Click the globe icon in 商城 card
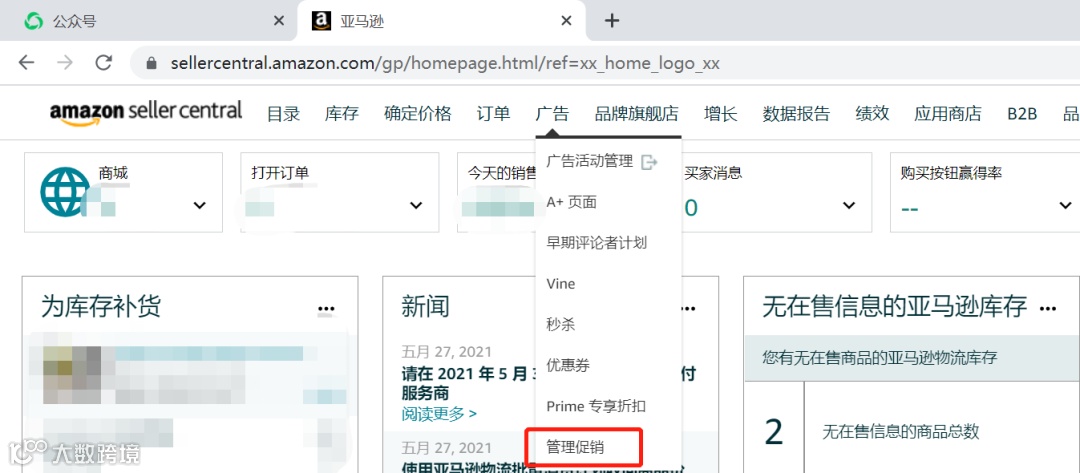Viewport: 1080px width, 473px height. click(65, 191)
